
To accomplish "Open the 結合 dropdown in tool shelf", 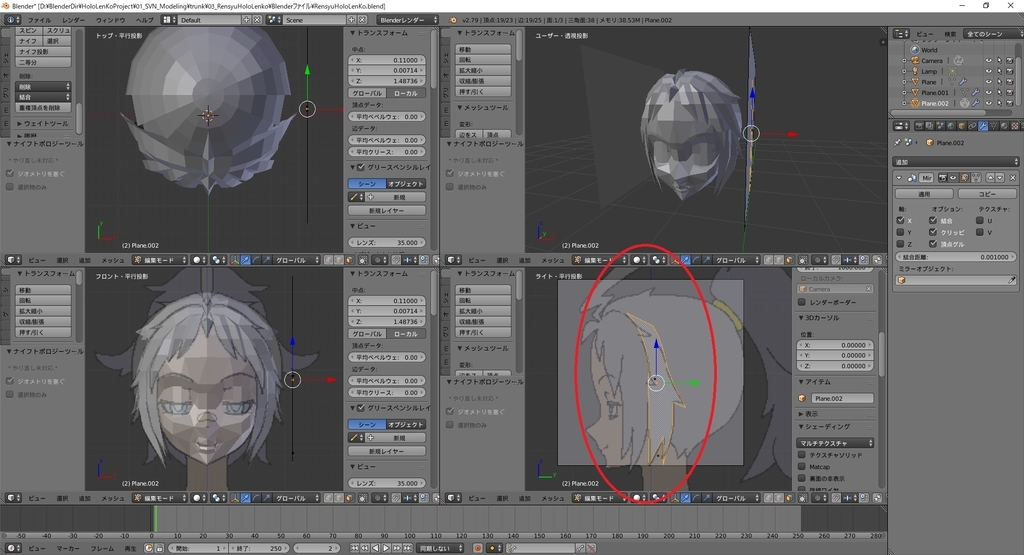I will coord(44,97).
